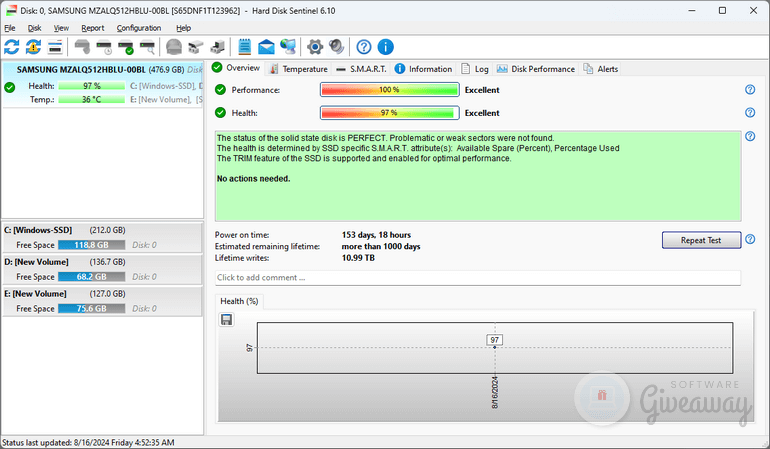Click the left panel Temp 36 °C bar
The height and width of the screenshot is (449, 770).
[x=91, y=99]
